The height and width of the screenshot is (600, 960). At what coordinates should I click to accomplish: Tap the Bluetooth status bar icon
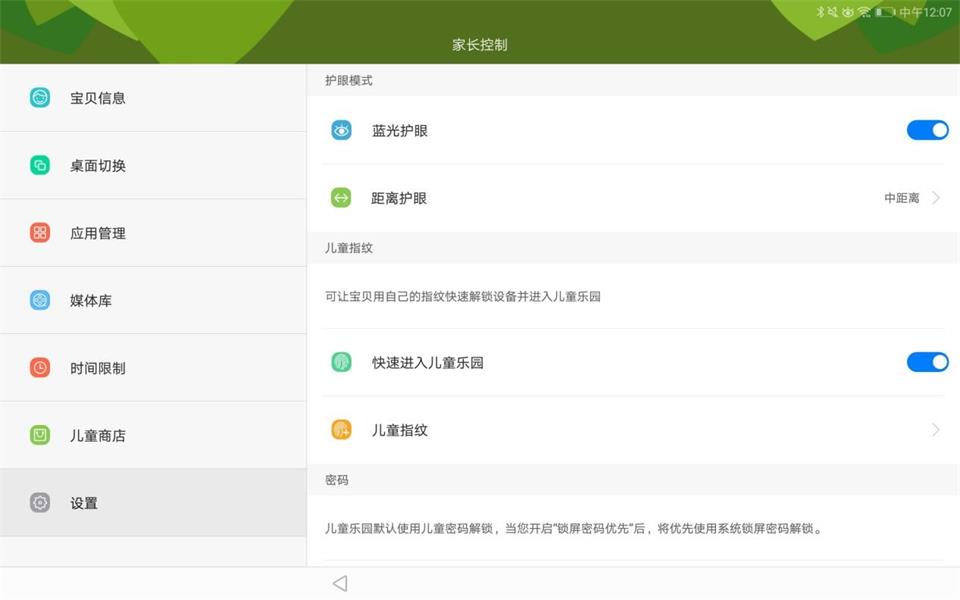820,12
